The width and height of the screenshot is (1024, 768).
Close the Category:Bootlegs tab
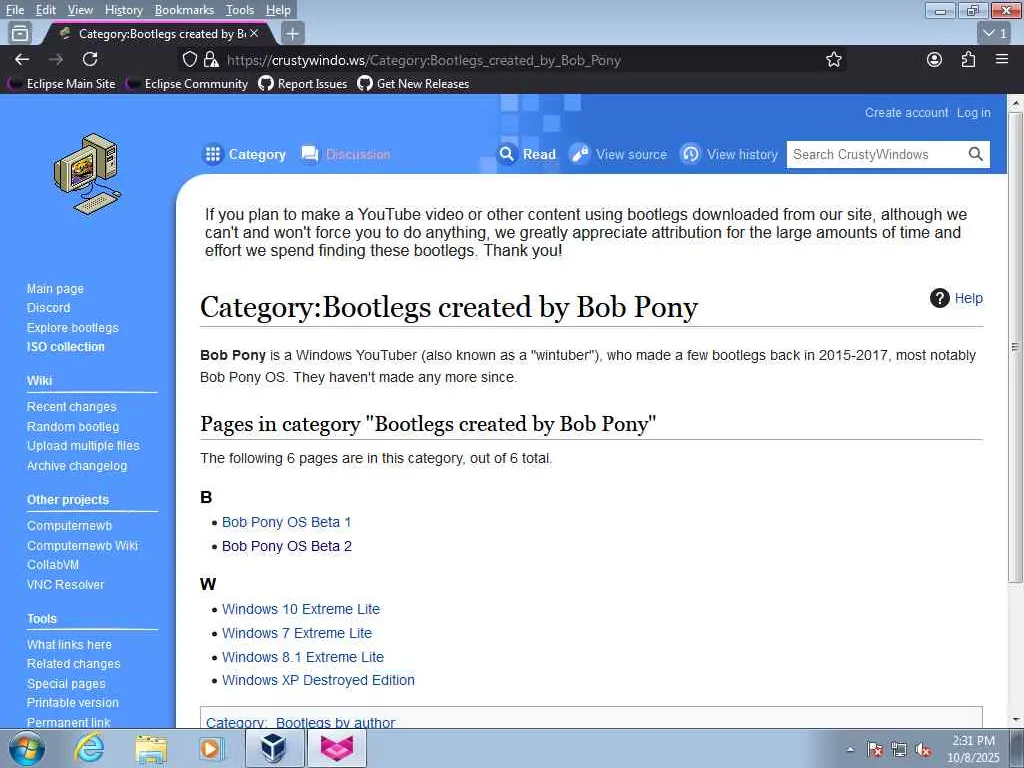pos(254,33)
